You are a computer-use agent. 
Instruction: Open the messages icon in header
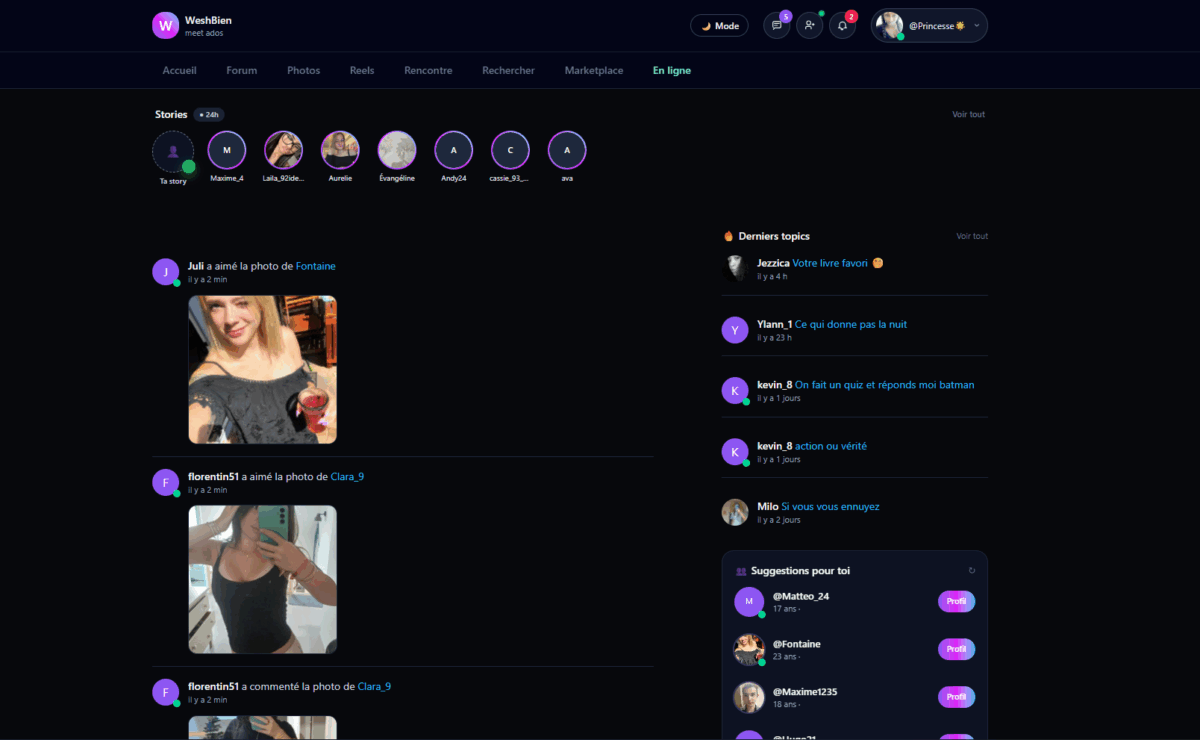point(776,26)
